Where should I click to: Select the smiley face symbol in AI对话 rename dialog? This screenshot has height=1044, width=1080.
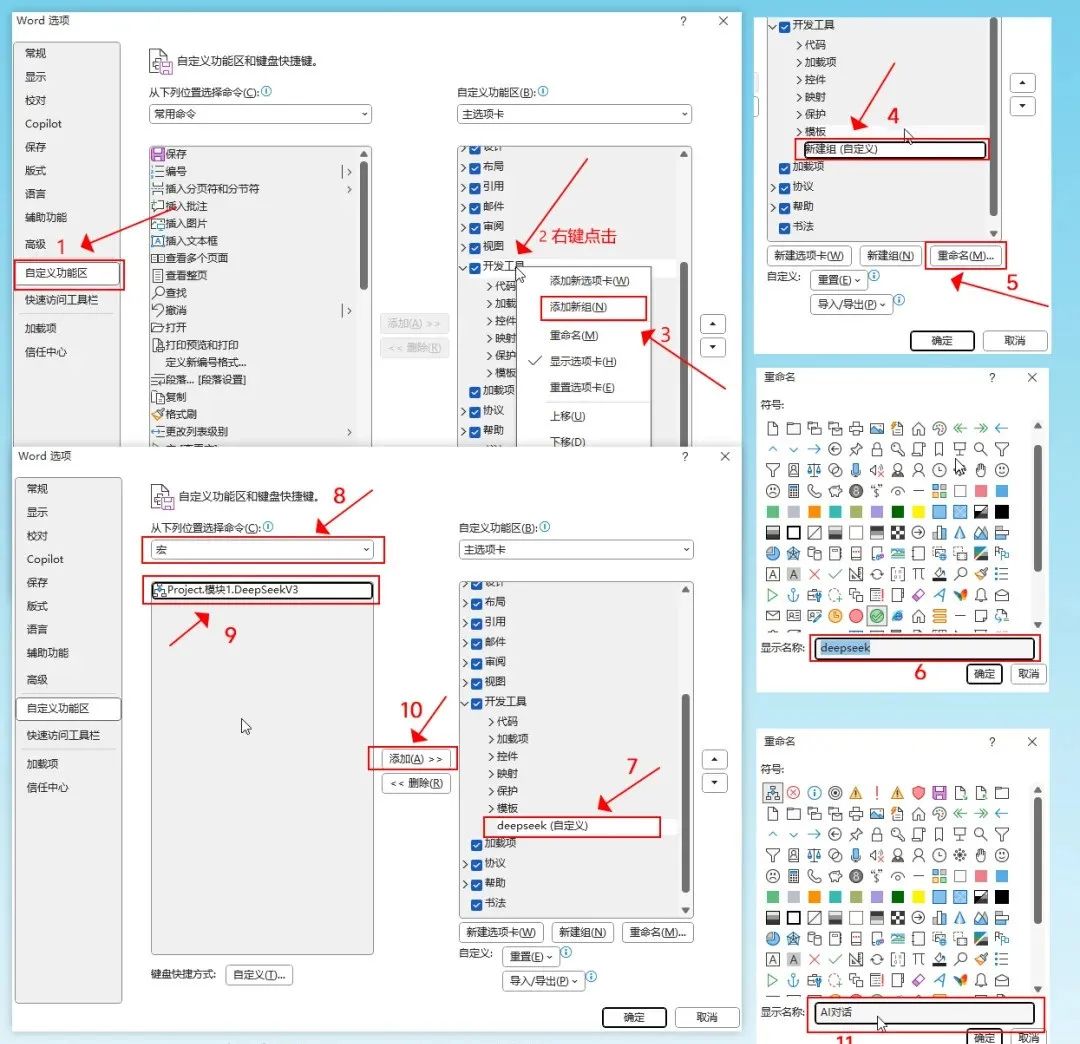click(1001, 855)
